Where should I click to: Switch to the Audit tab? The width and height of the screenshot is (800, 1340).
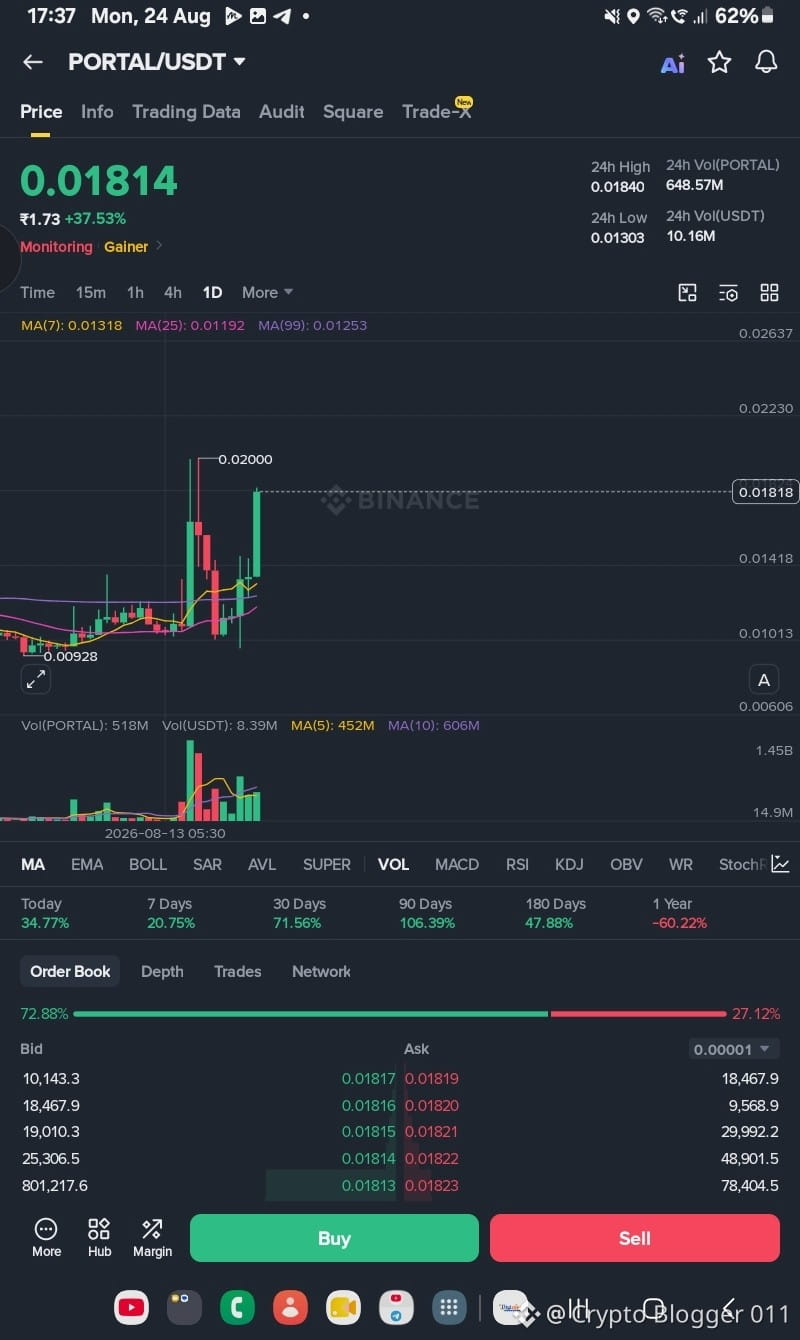[281, 112]
